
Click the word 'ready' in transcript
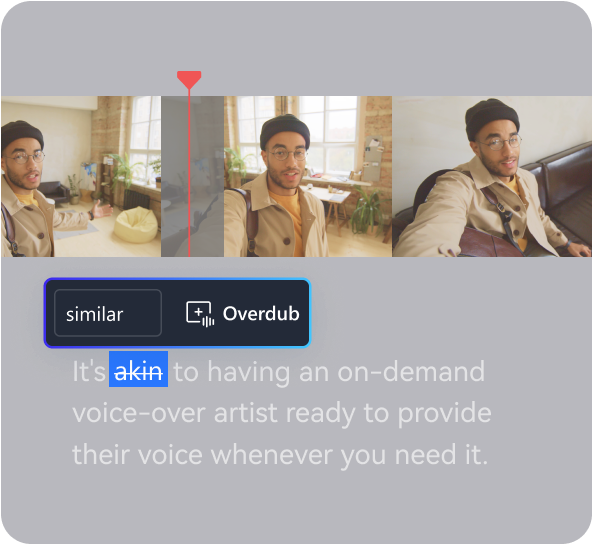(x=321, y=415)
